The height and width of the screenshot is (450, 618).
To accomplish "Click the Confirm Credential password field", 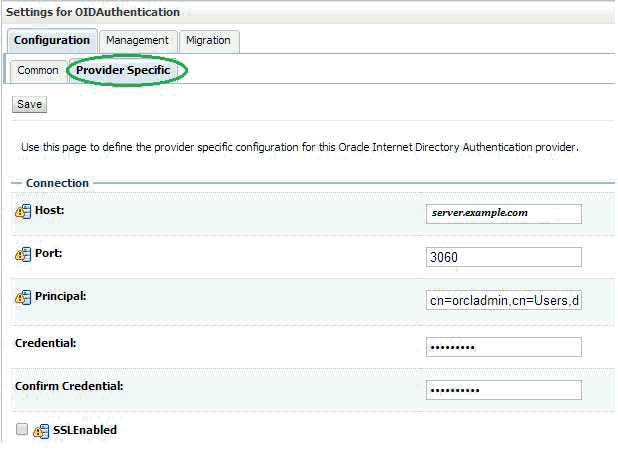I will tap(503, 390).
